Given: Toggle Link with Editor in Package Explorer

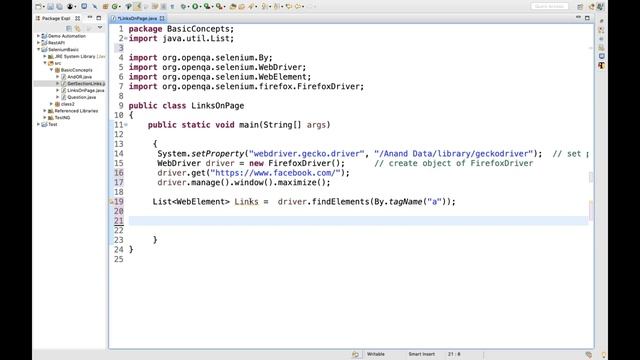Looking at the screenshot, I should pyautogui.click(x=78, y=28).
